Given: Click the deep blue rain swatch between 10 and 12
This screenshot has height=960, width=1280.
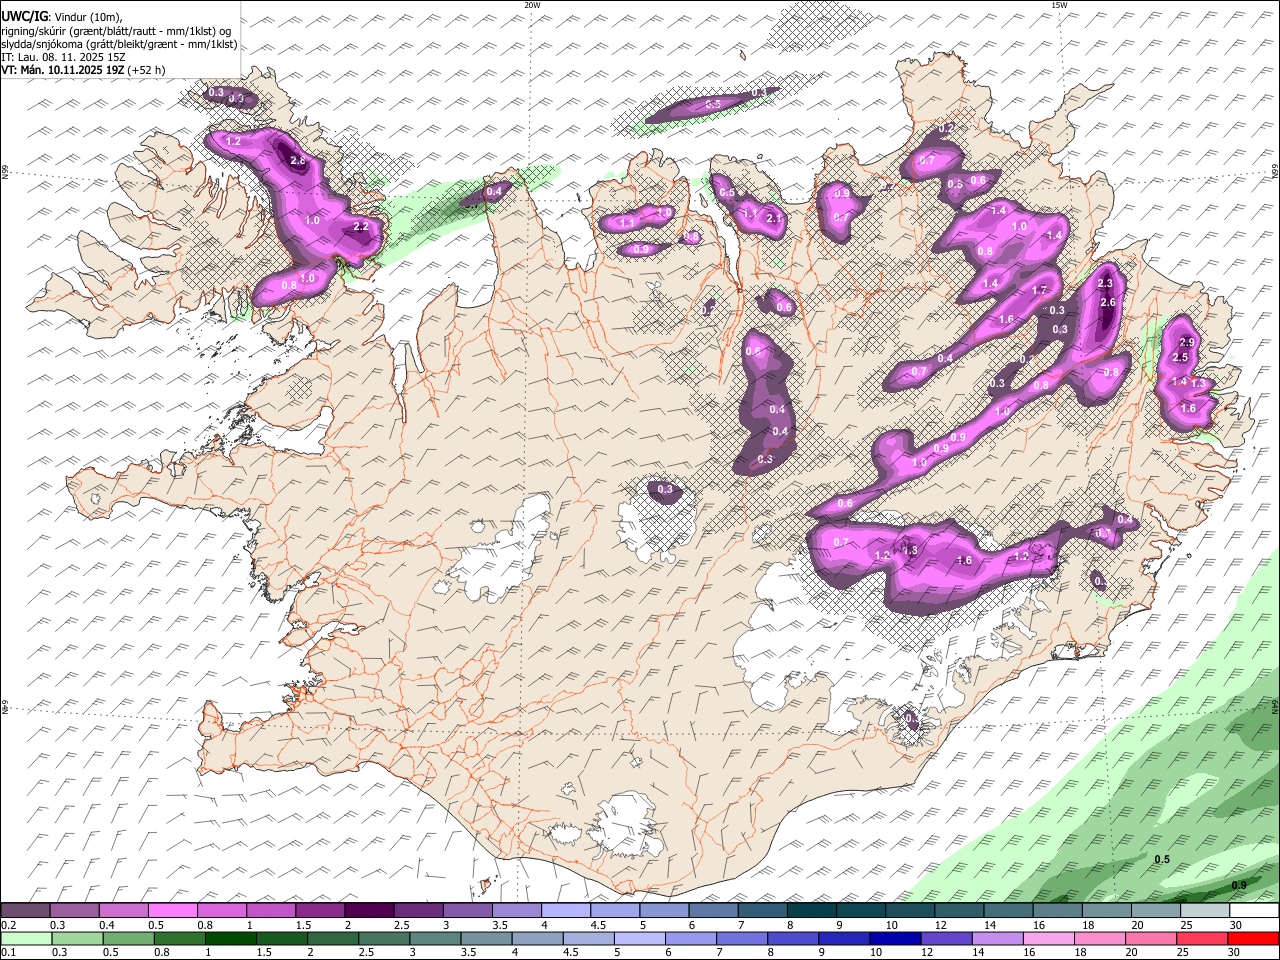Looking at the screenshot, I should coord(894,938).
